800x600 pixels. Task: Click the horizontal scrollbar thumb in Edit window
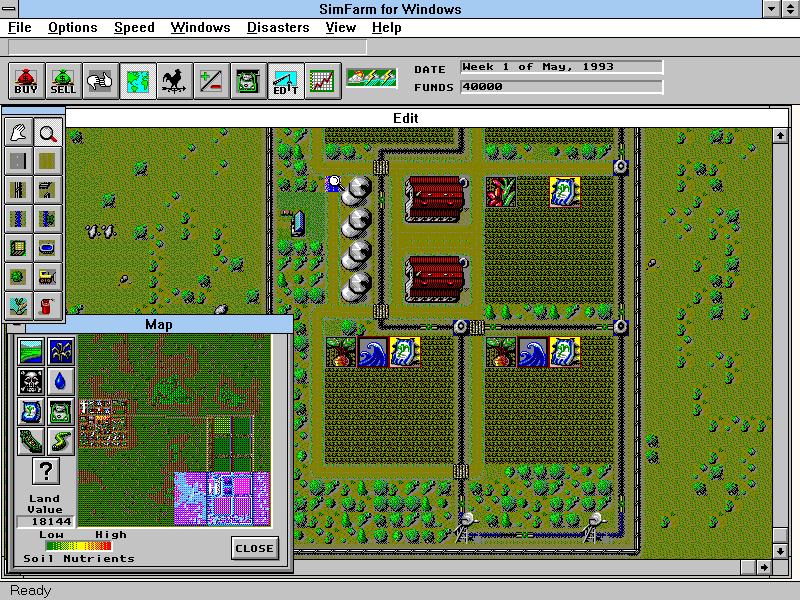[x=748, y=567]
